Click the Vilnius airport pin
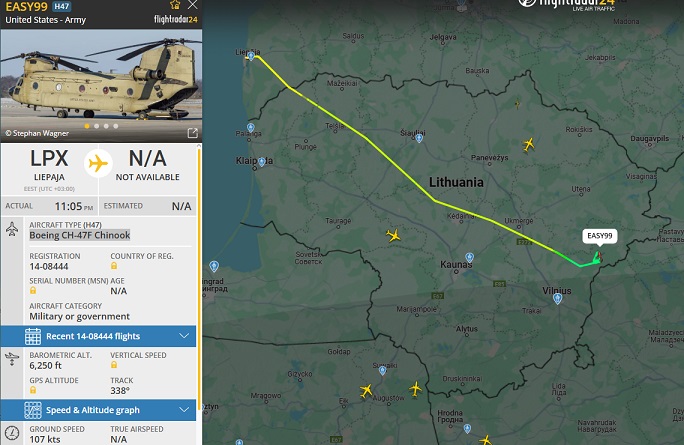The height and width of the screenshot is (445, 684). click(x=557, y=299)
